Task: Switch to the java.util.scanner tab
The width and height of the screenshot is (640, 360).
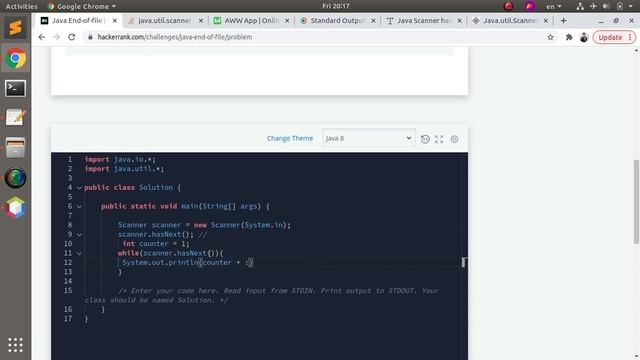Action: pyautogui.click(x=165, y=20)
